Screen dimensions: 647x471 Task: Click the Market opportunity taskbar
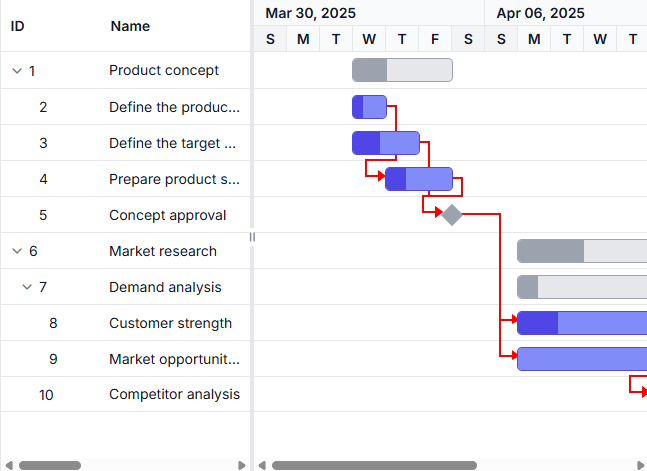pyautogui.click(x=580, y=359)
